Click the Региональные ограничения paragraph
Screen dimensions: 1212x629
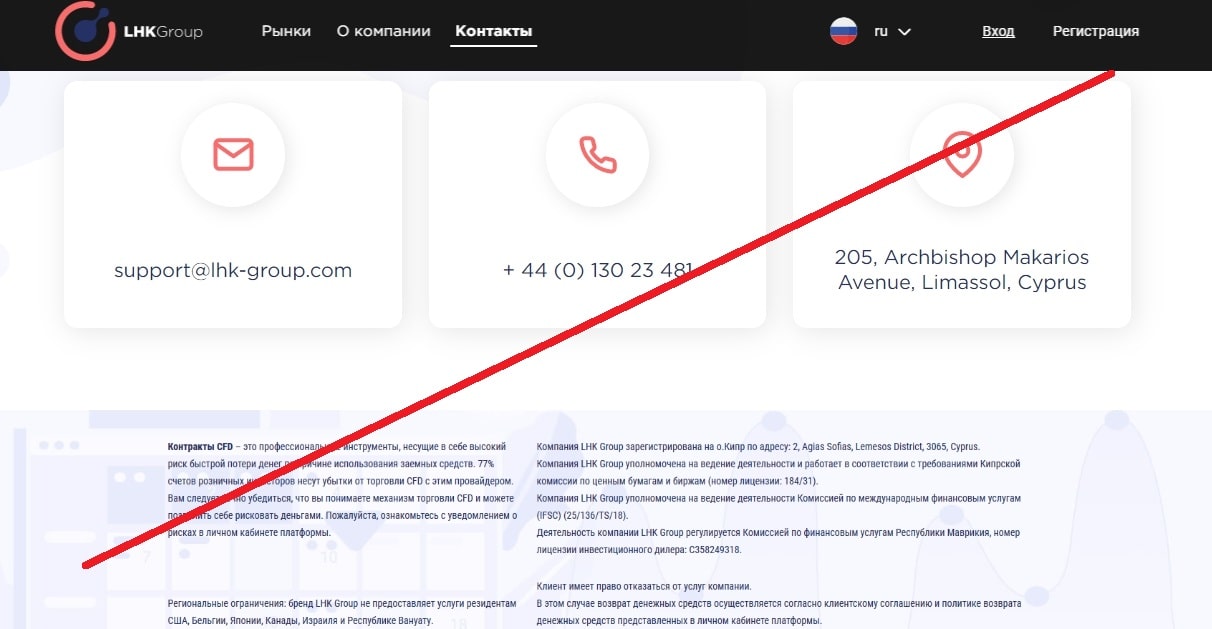pos(343,612)
